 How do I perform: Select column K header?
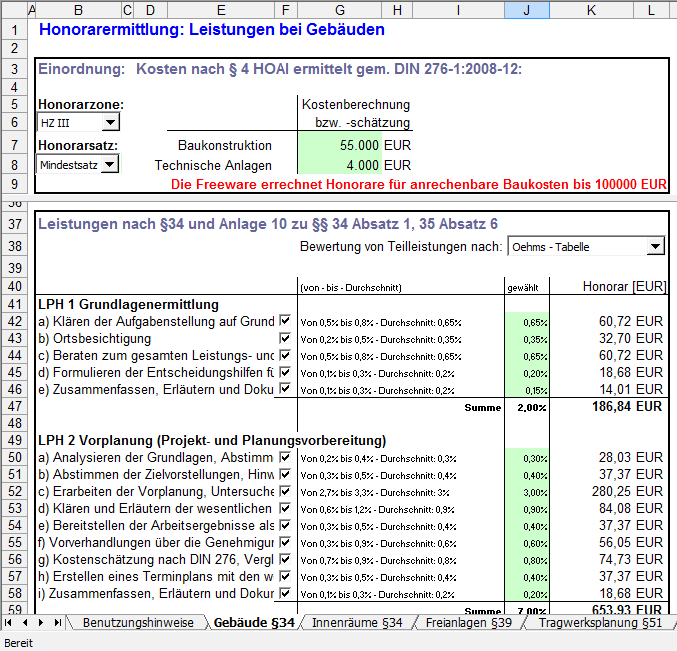pos(592,10)
